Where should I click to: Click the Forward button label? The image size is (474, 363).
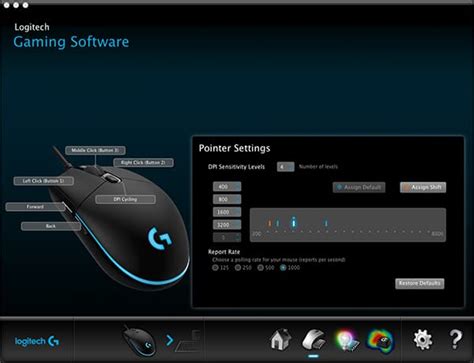(x=35, y=207)
